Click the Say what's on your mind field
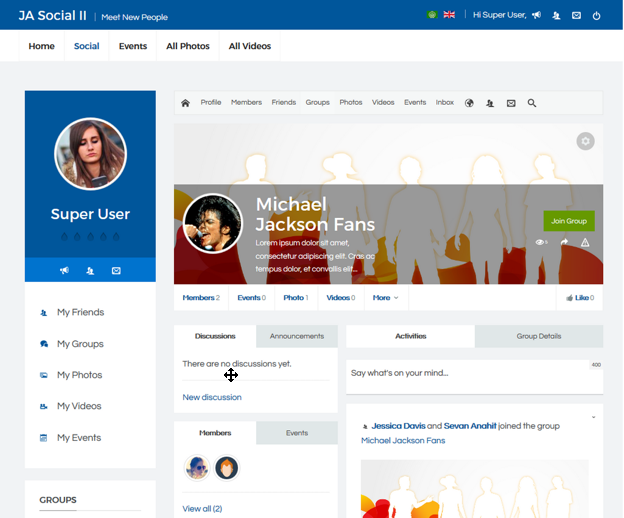The image size is (624, 518). coord(474,377)
